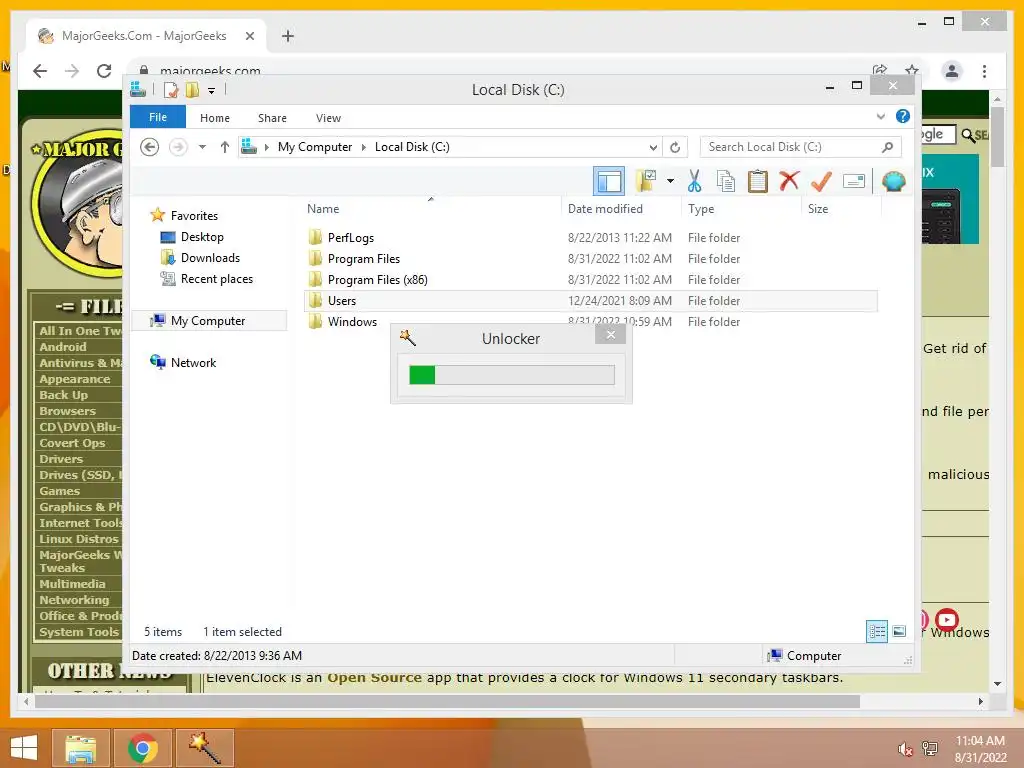1024x768 pixels.
Task: Click the New folder icon in toolbar
Action: 647,180
